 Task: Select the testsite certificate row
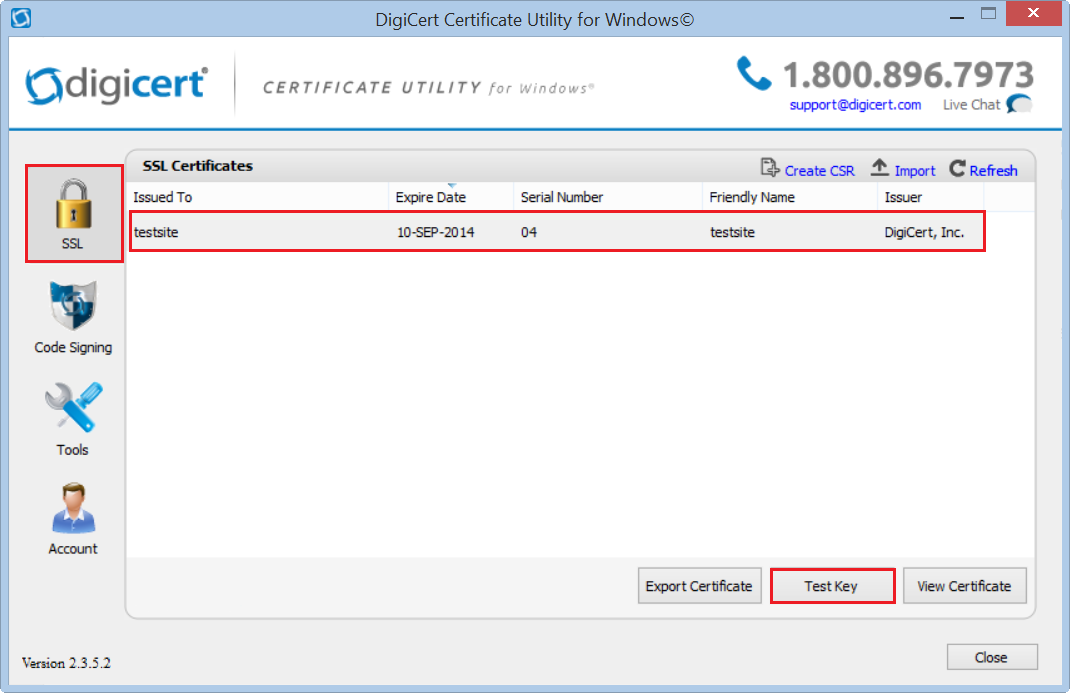tap(557, 232)
